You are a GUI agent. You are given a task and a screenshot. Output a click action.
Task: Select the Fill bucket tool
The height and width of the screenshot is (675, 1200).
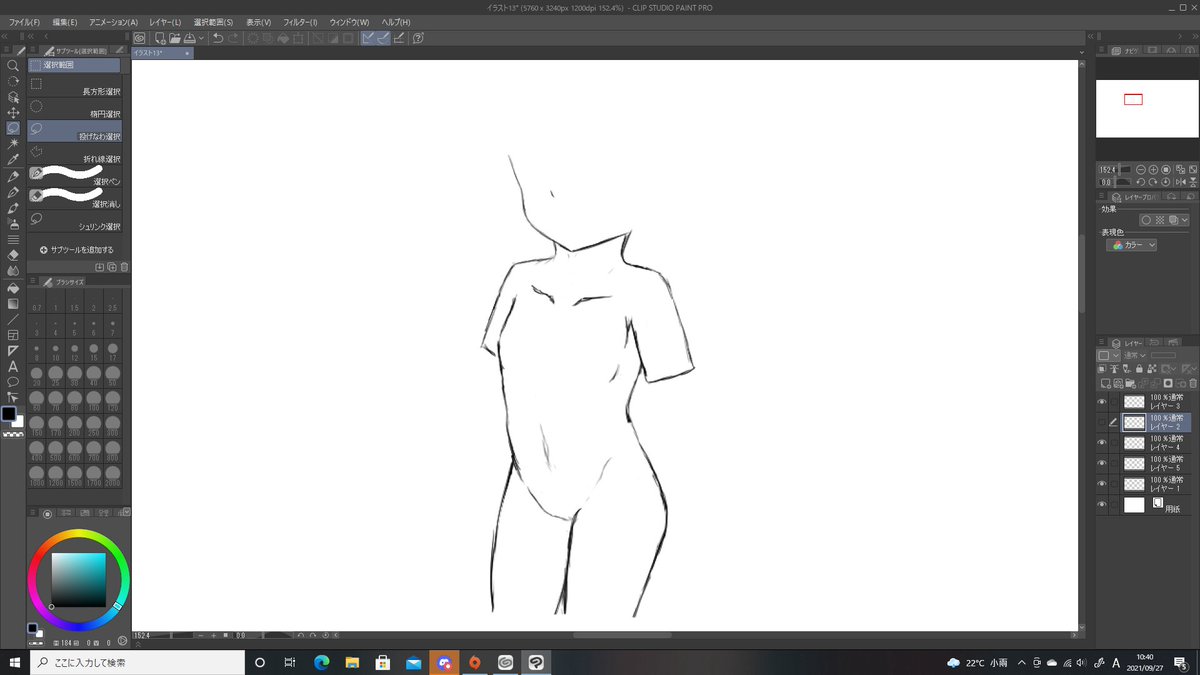pyautogui.click(x=13, y=288)
